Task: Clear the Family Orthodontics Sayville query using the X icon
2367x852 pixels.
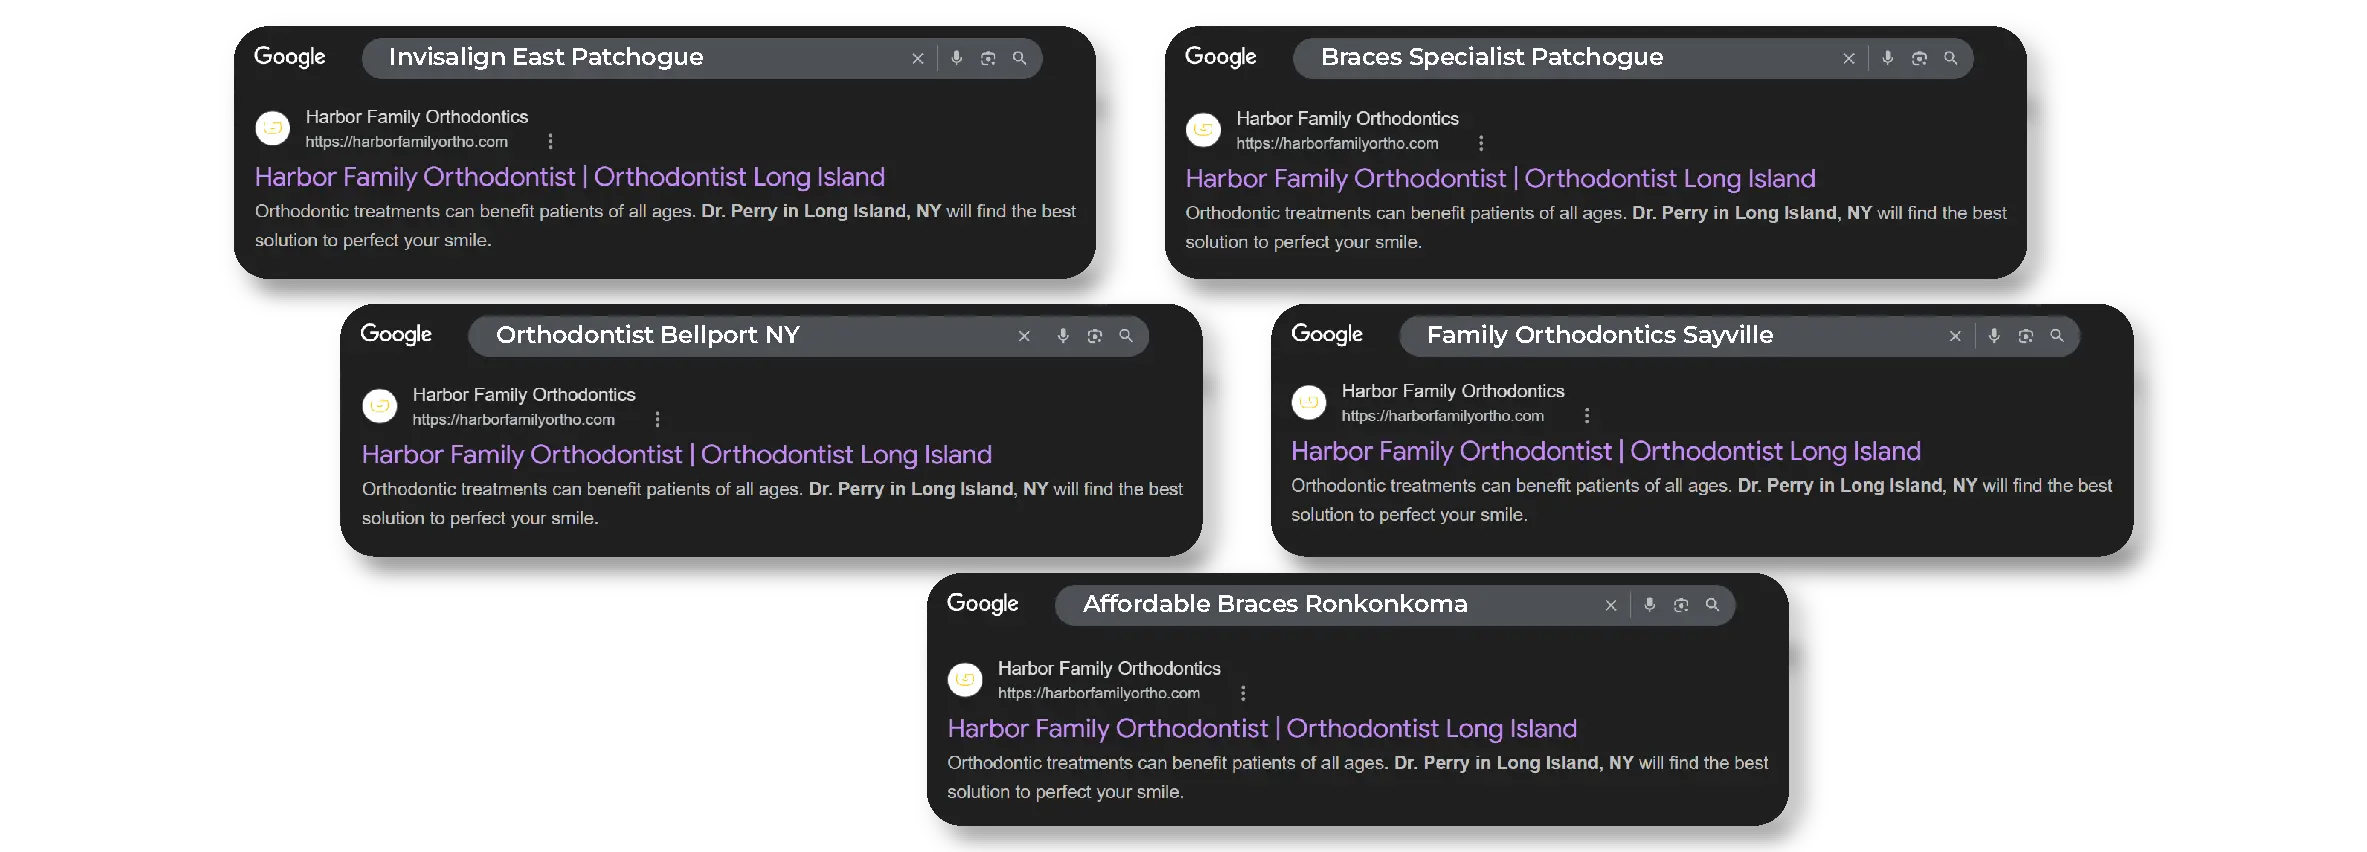Action: (x=1955, y=336)
